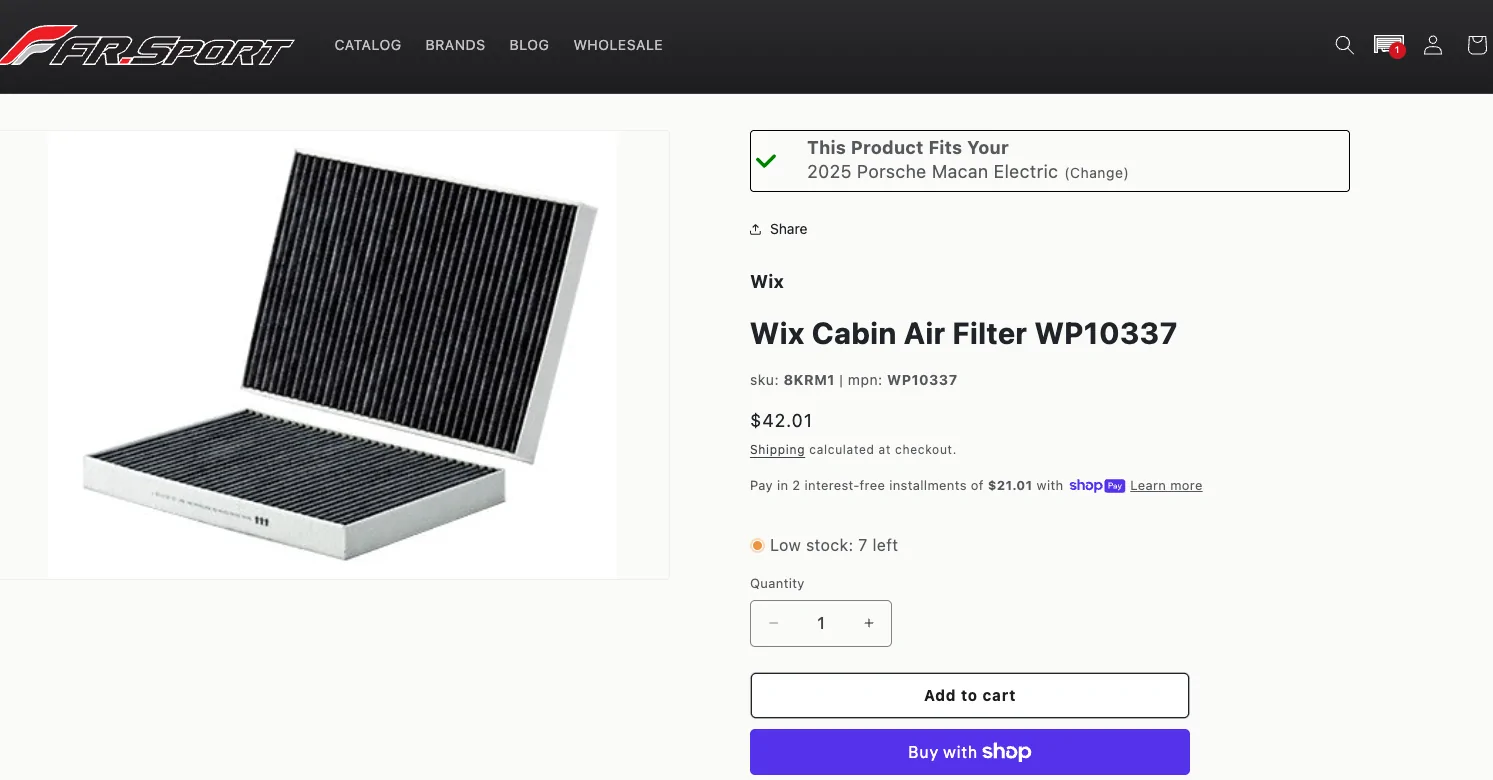Open the search panel
1493x780 pixels.
point(1344,45)
